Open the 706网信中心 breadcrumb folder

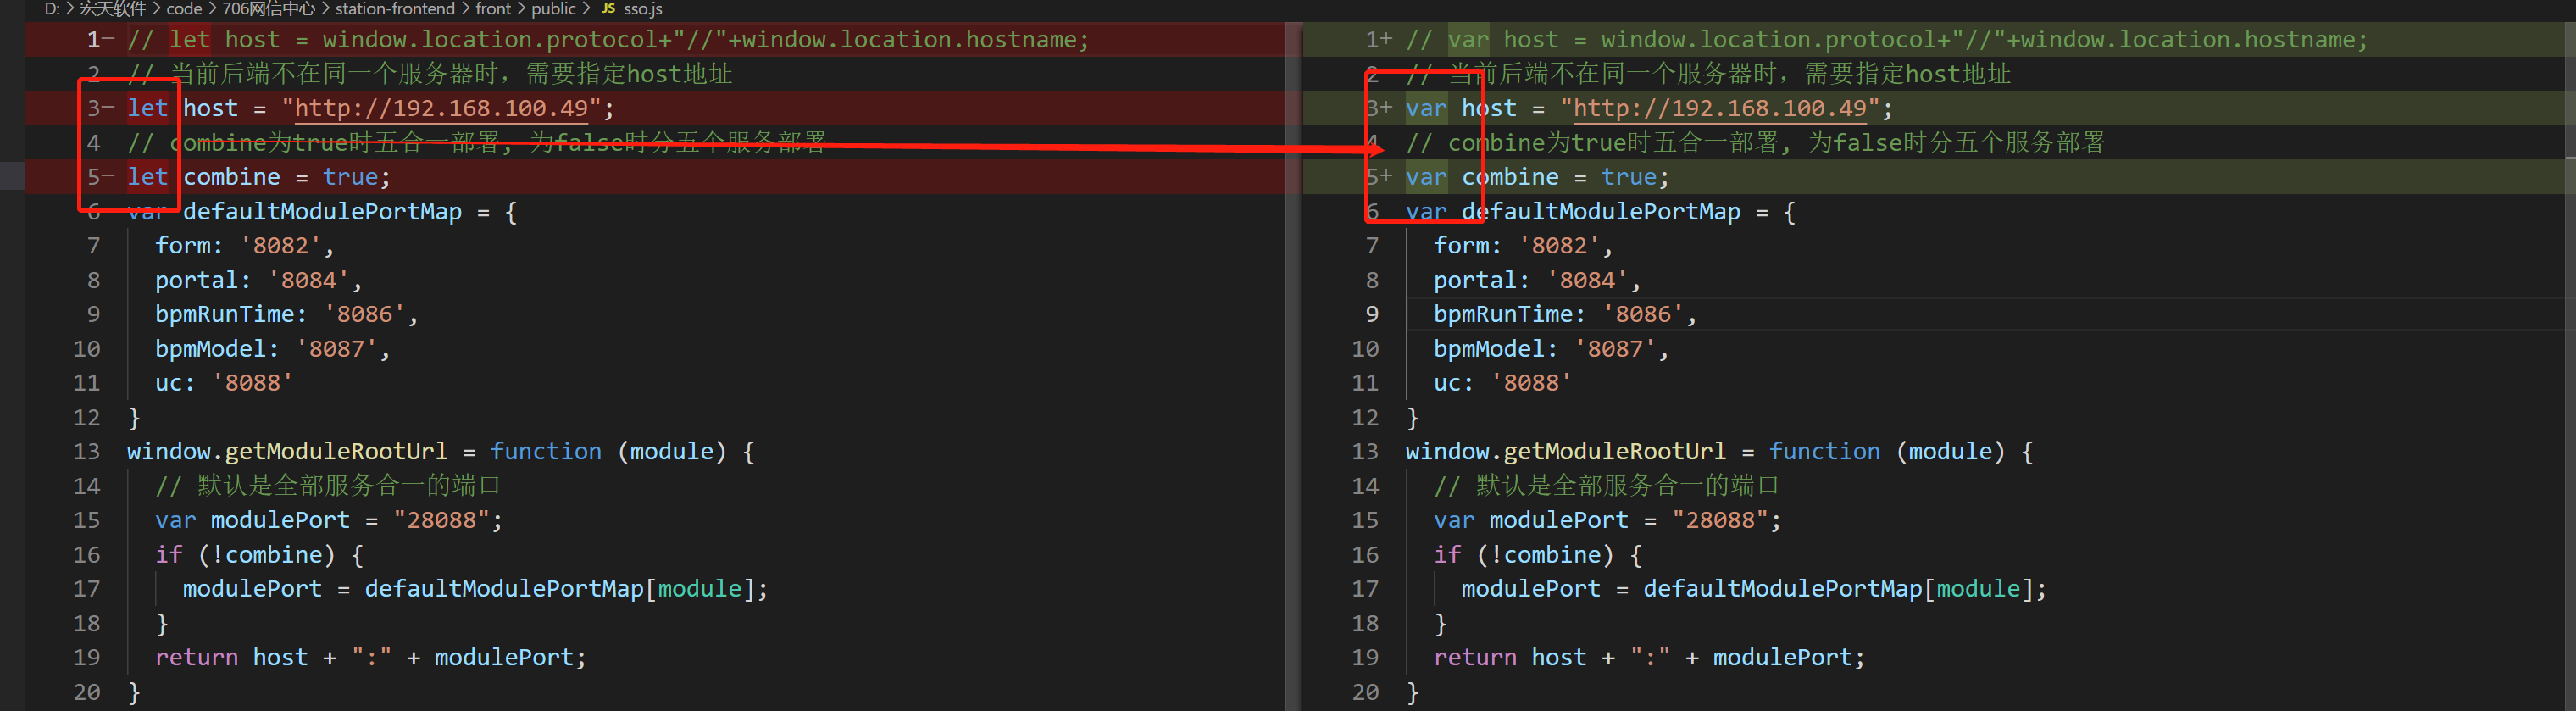click(x=268, y=9)
